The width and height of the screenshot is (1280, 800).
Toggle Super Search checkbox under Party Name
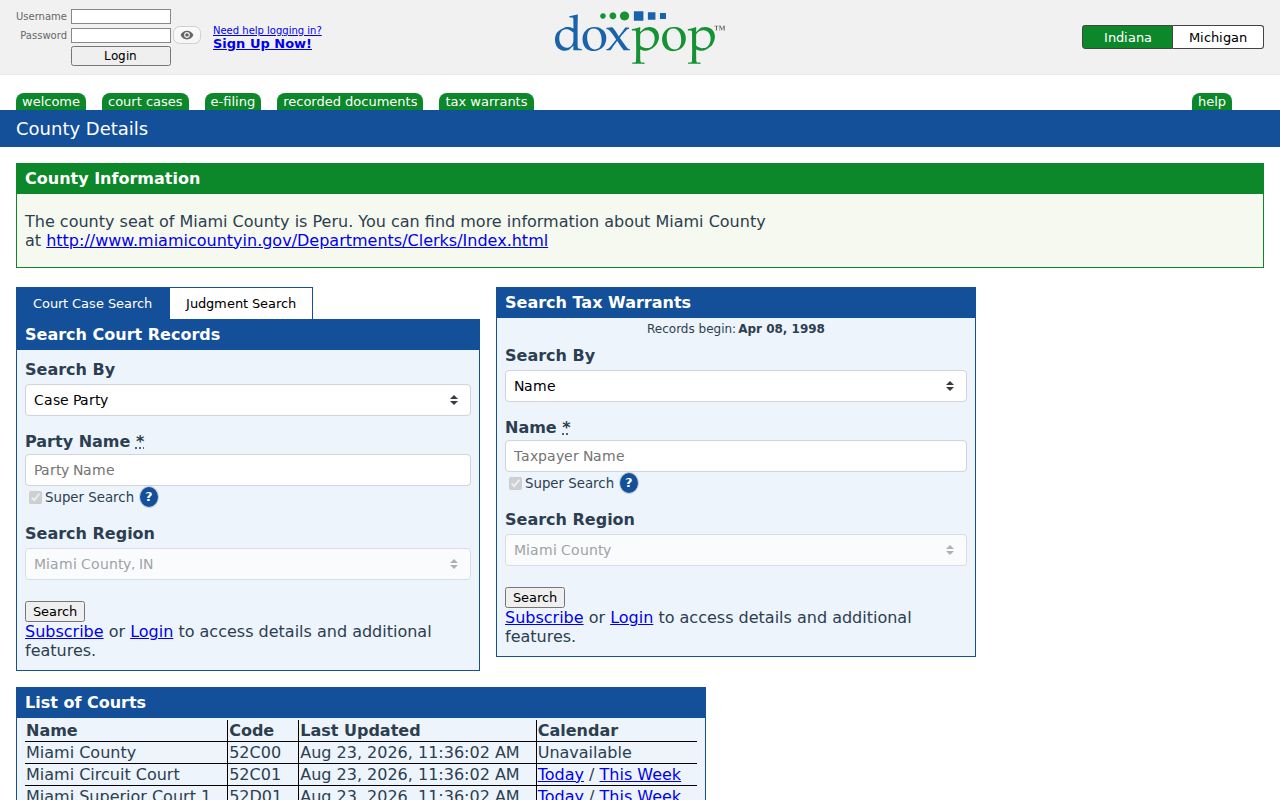(x=35, y=497)
